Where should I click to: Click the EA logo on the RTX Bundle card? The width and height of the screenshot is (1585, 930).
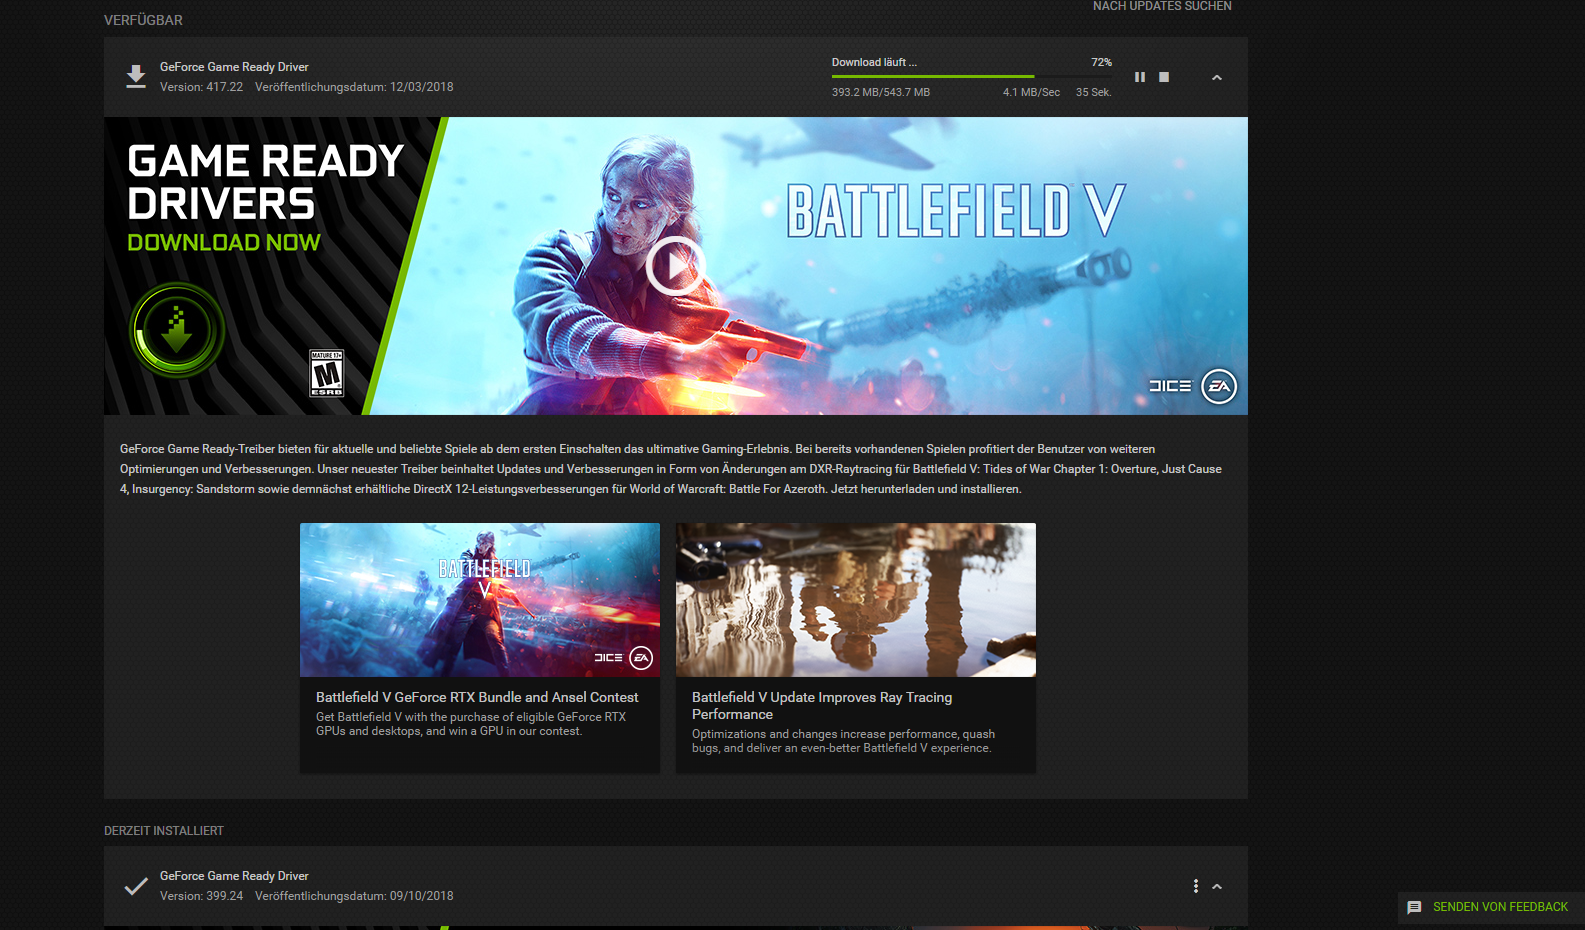641,657
